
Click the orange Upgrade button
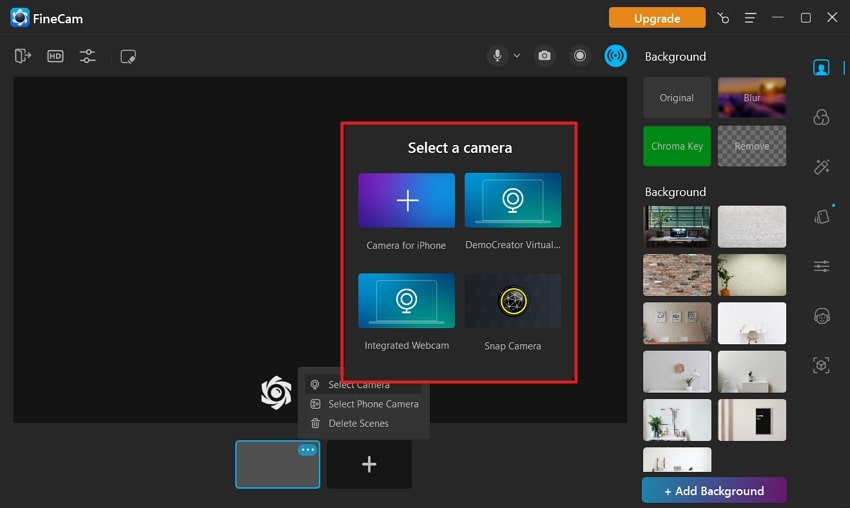pos(657,18)
